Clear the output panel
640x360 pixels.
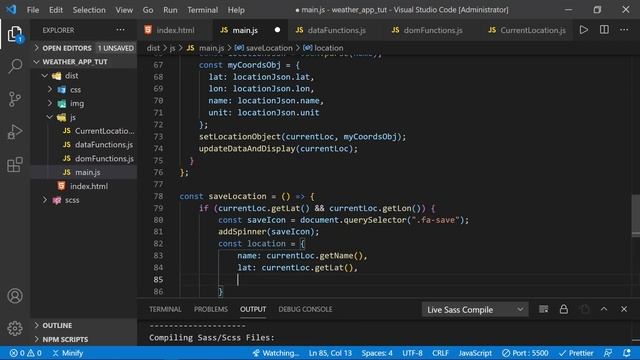[544, 309]
